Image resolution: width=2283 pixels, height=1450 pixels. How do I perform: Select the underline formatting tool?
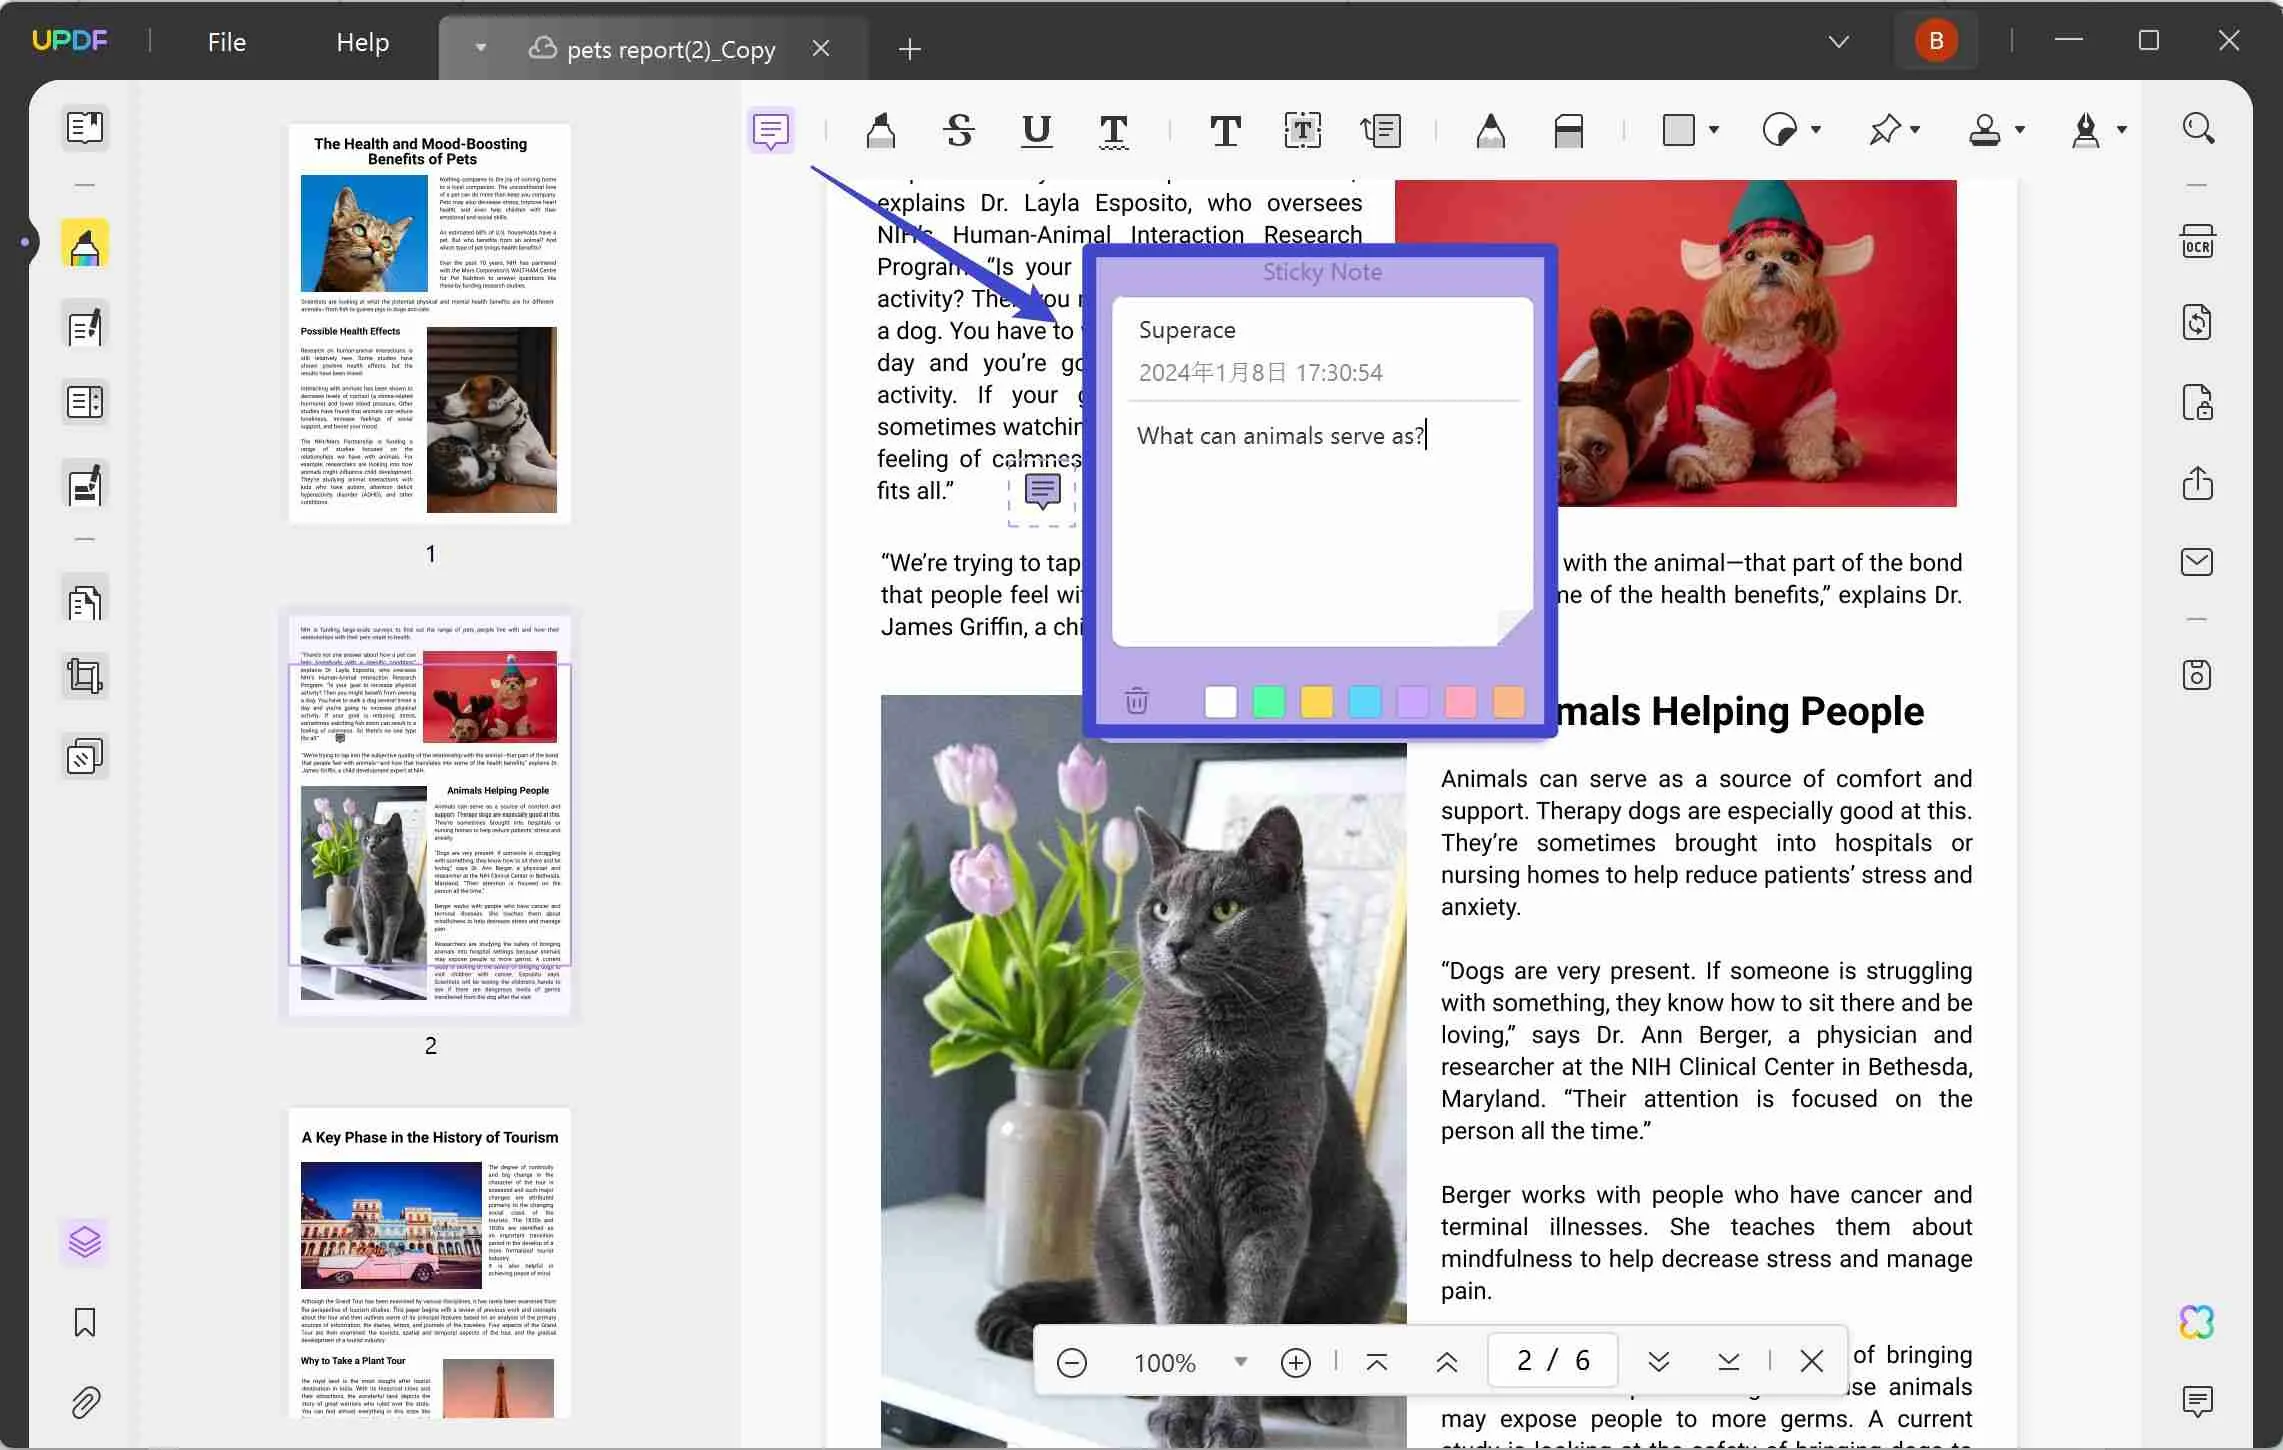(1037, 128)
